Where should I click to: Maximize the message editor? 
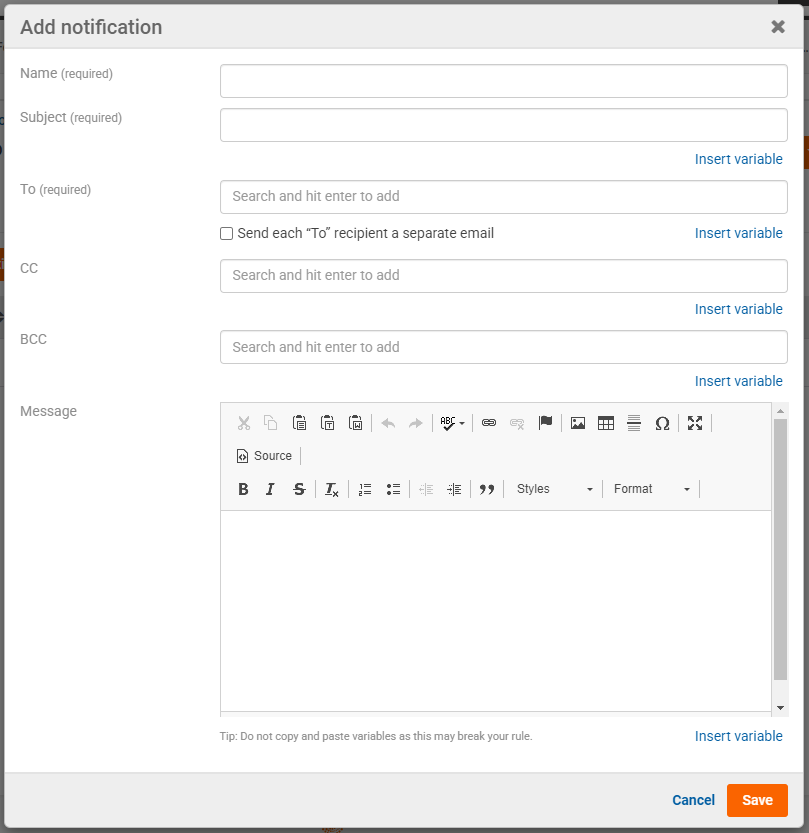pyautogui.click(x=695, y=423)
